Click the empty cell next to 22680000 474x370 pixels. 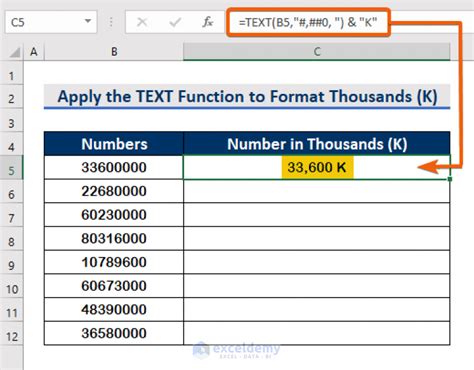[x=317, y=191]
